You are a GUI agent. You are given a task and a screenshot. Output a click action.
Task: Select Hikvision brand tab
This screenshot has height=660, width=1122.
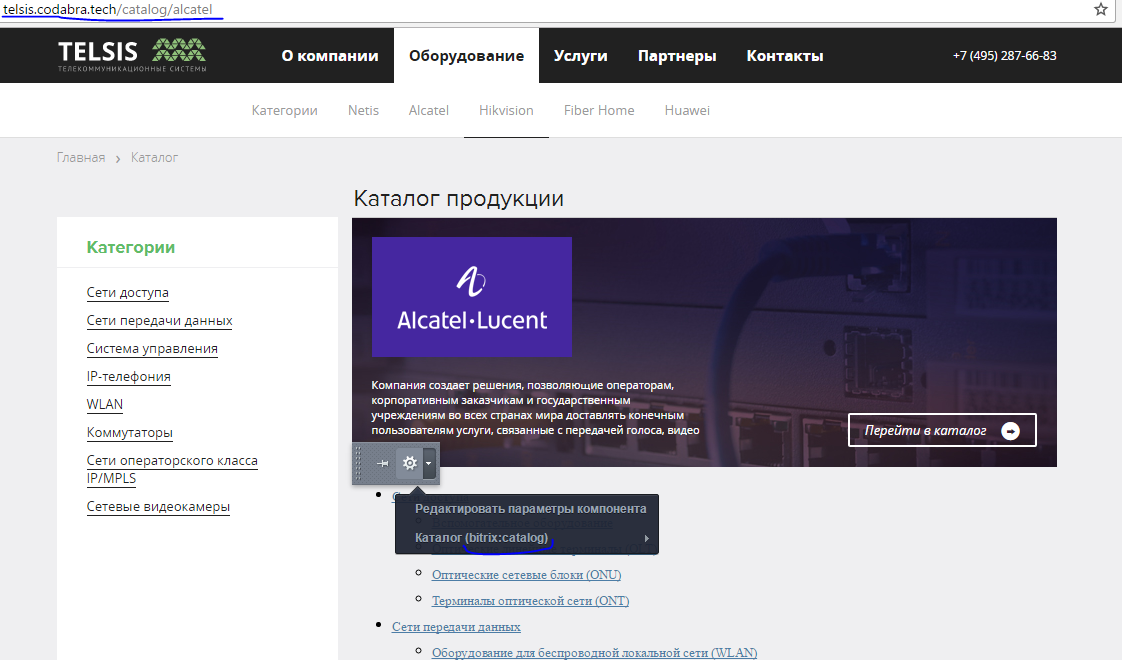click(x=507, y=110)
